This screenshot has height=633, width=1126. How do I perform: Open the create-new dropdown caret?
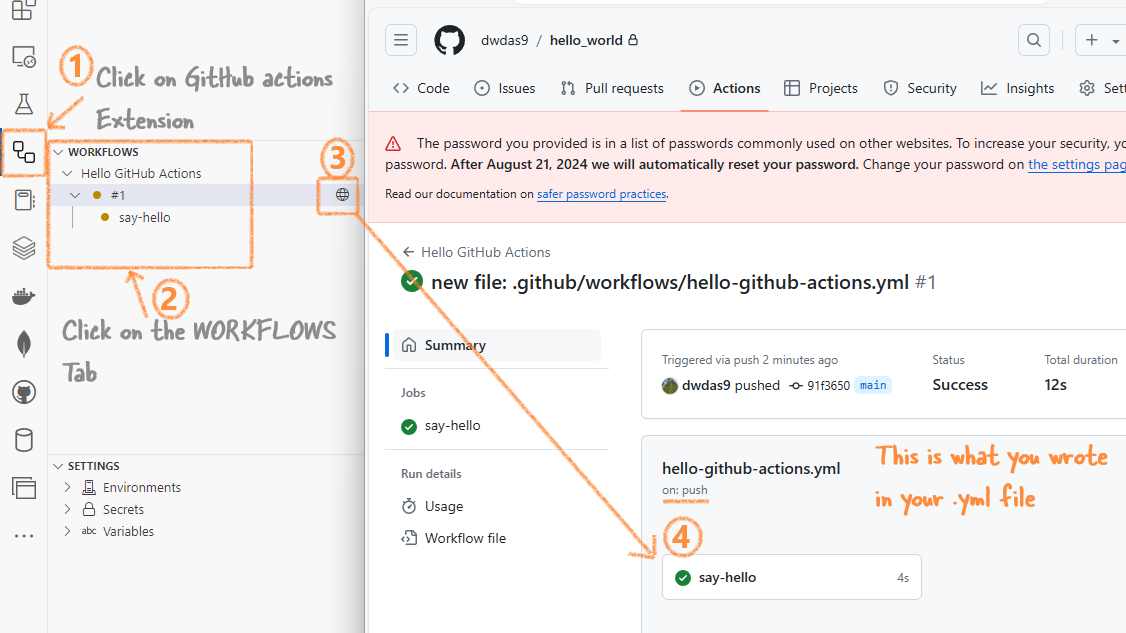pos(1115,41)
